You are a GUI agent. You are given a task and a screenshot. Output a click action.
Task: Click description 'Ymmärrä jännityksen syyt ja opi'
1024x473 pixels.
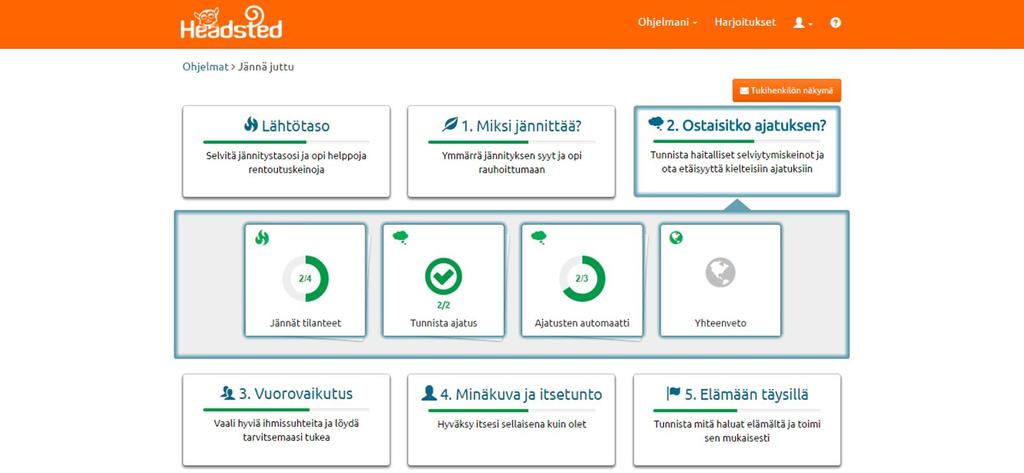pyautogui.click(x=511, y=156)
